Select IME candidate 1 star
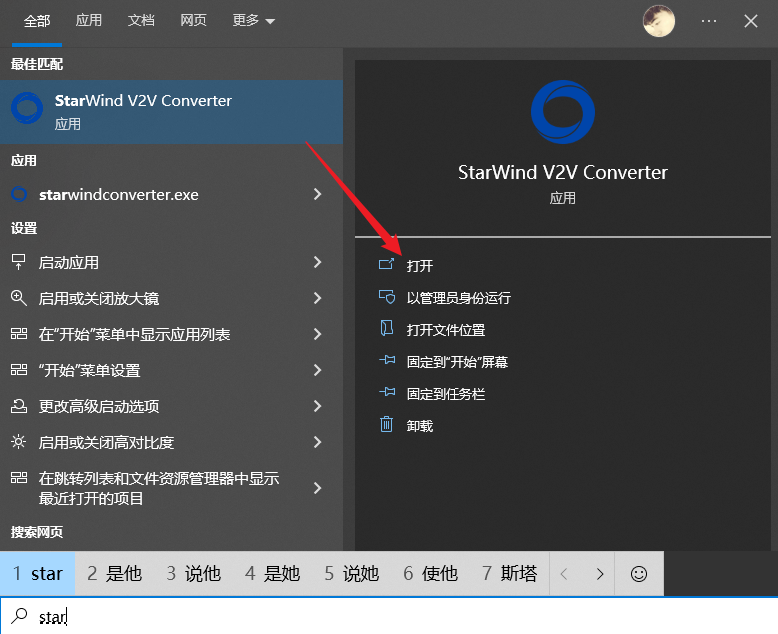This screenshot has width=778, height=634. click(x=38, y=573)
